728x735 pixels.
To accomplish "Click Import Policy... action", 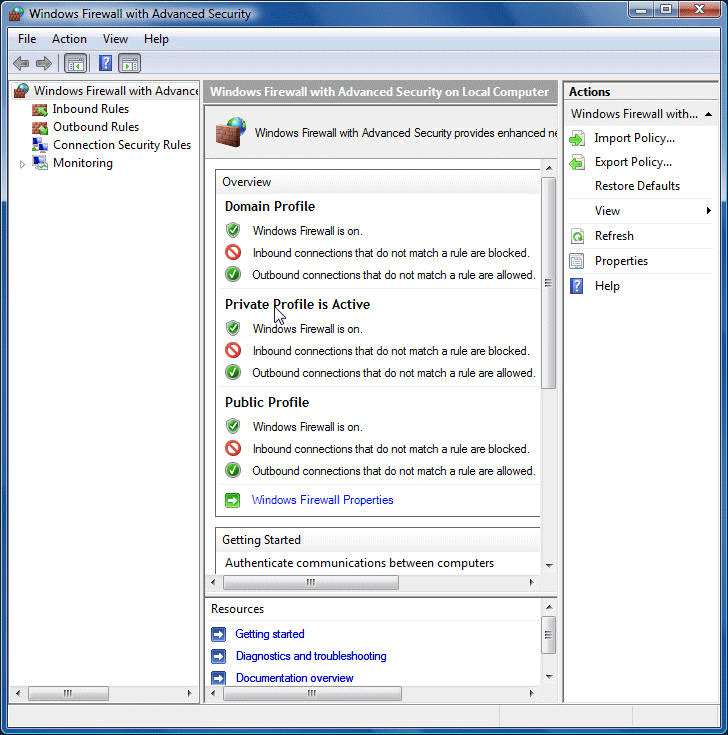I will pyautogui.click(x=635, y=138).
